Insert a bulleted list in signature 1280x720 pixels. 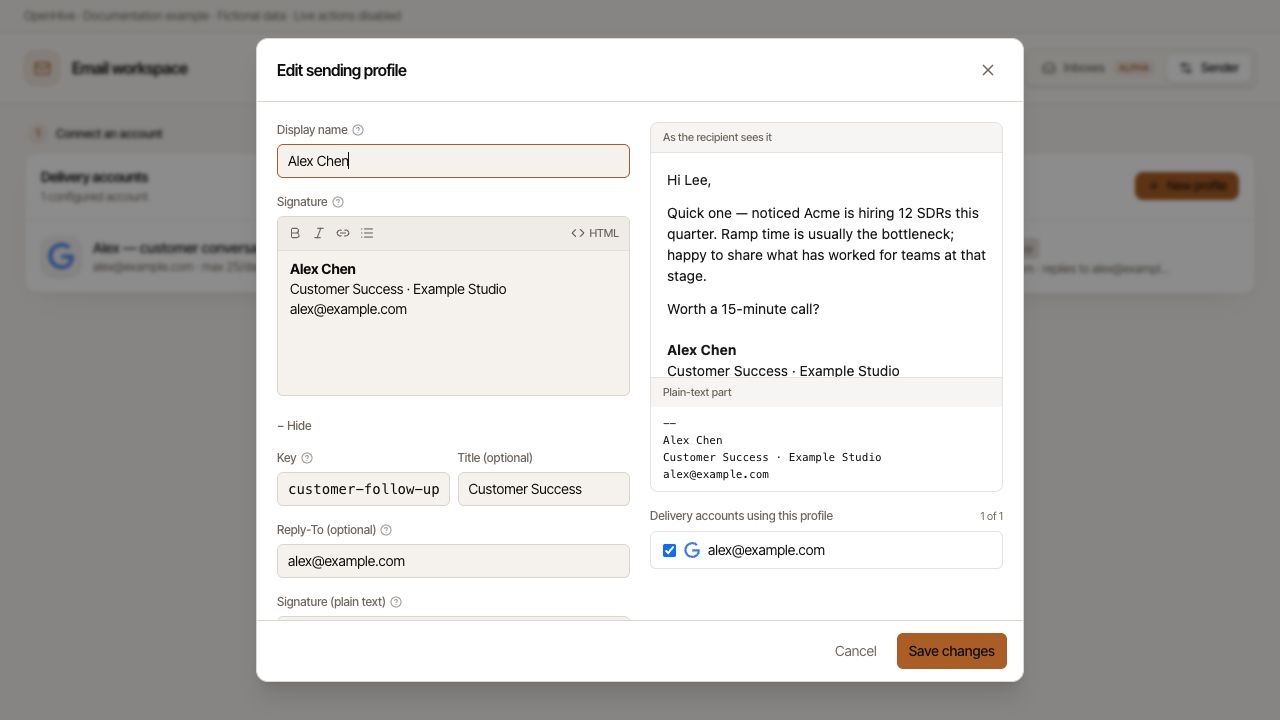click(x=367, y=233)
